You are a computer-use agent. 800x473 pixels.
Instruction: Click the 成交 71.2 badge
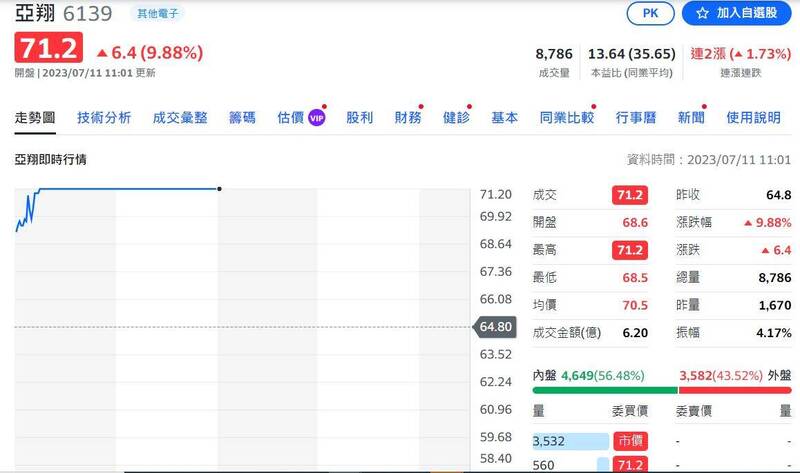[630, 195]
